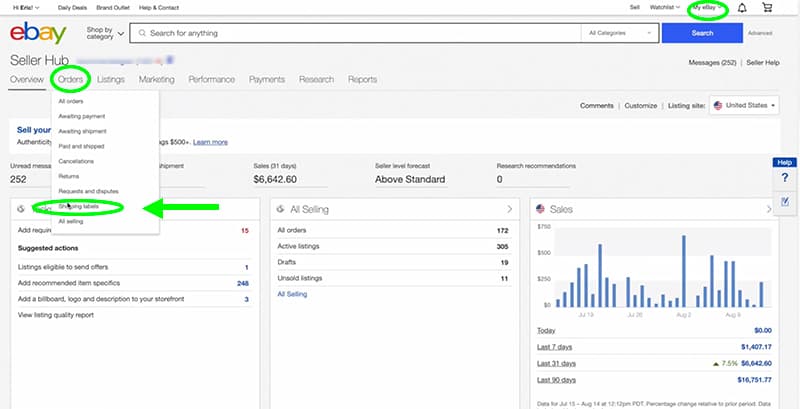Viewport: 800px width, 409px height.
Task: Open the Research tab
Action: pyautogui.click(x=316, y=80)
